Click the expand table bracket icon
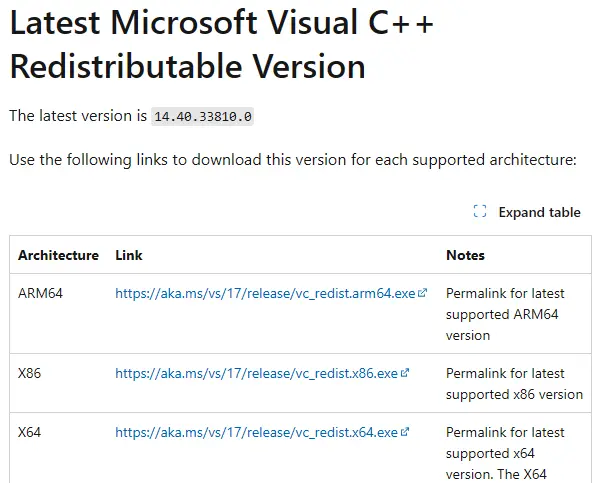The image size is (599, 483). coord(480,211)
